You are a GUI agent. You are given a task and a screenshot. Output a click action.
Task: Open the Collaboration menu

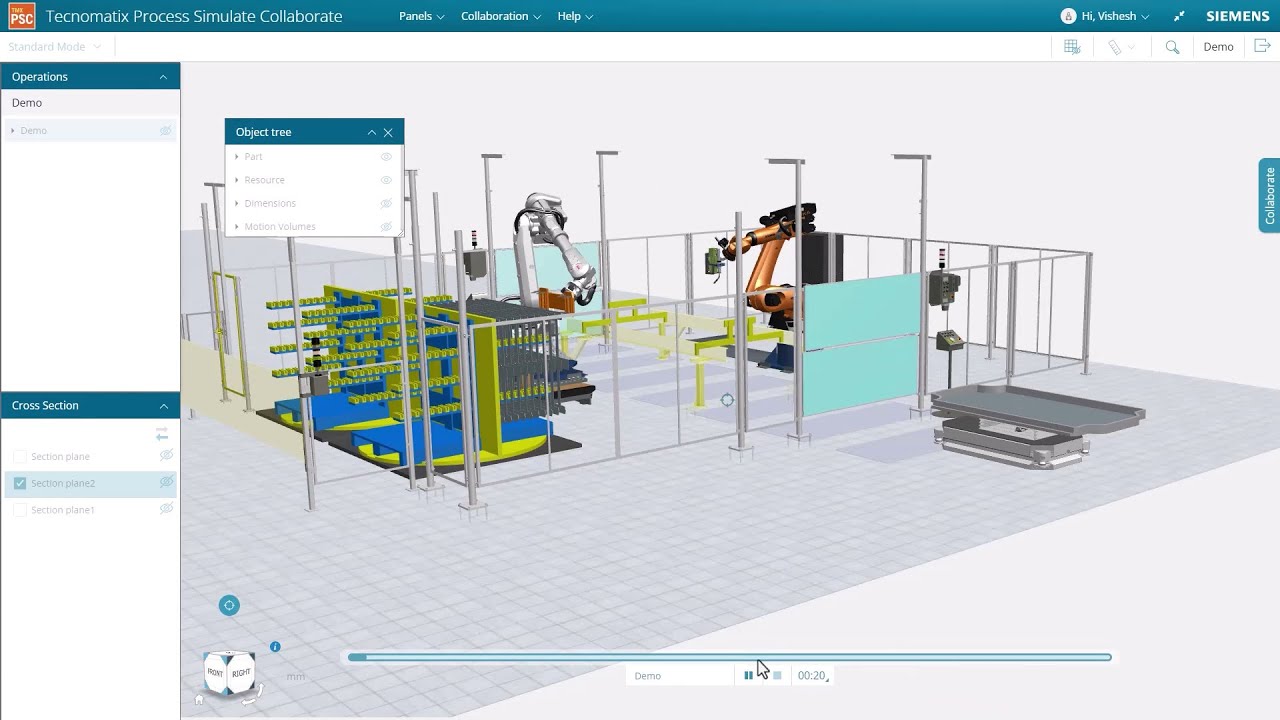[501, 16]
